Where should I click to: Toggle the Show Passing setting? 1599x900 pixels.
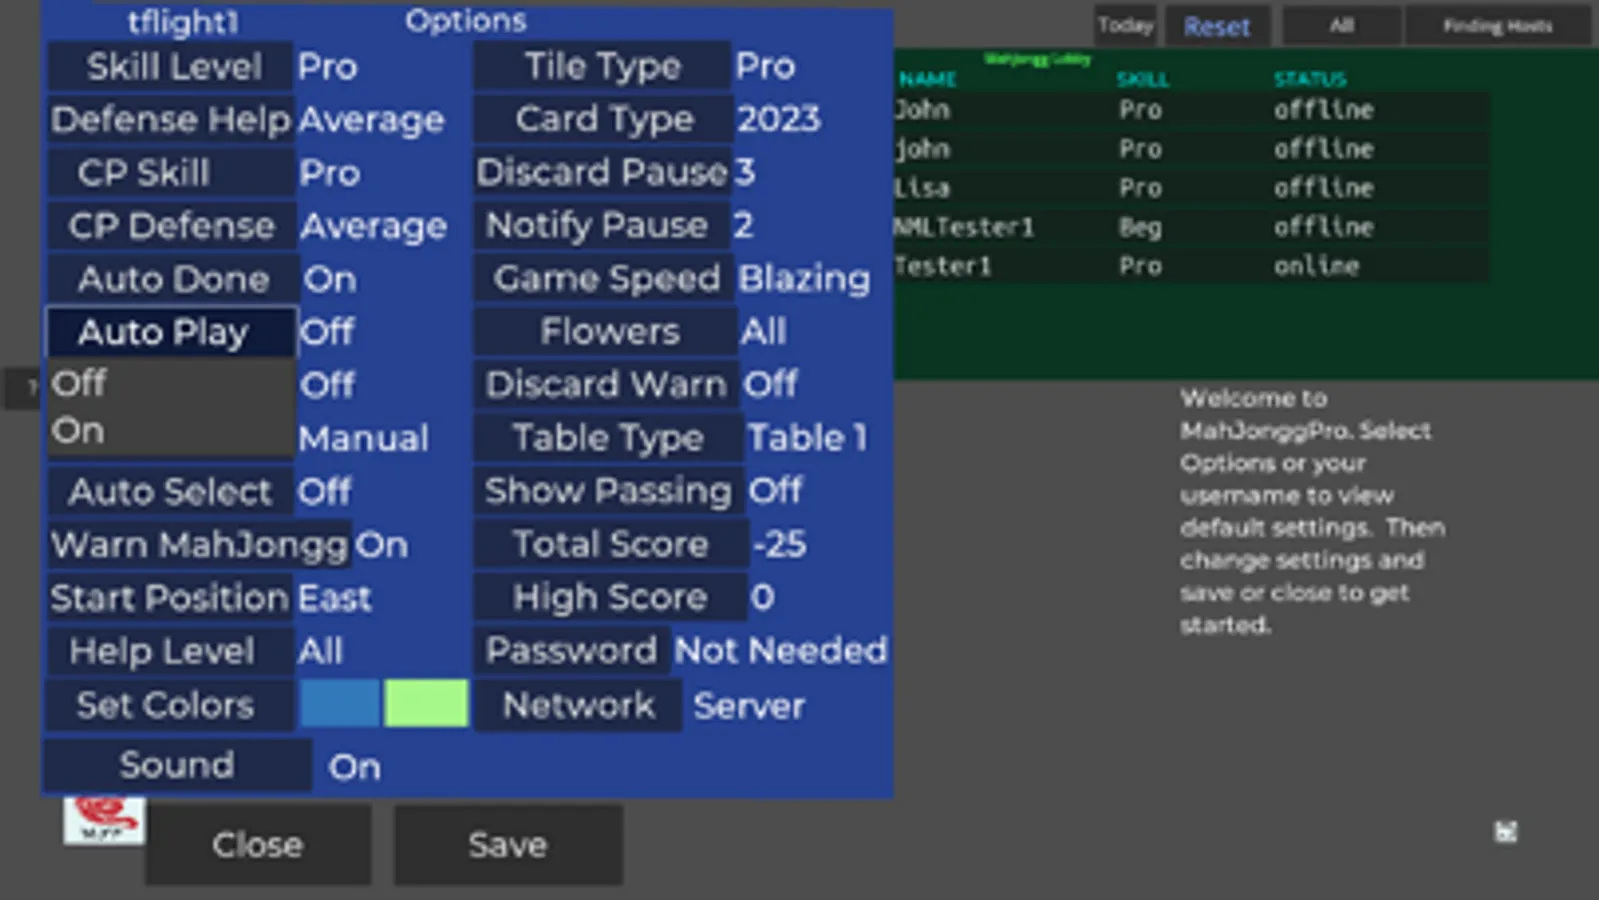[x=608, y=490]
